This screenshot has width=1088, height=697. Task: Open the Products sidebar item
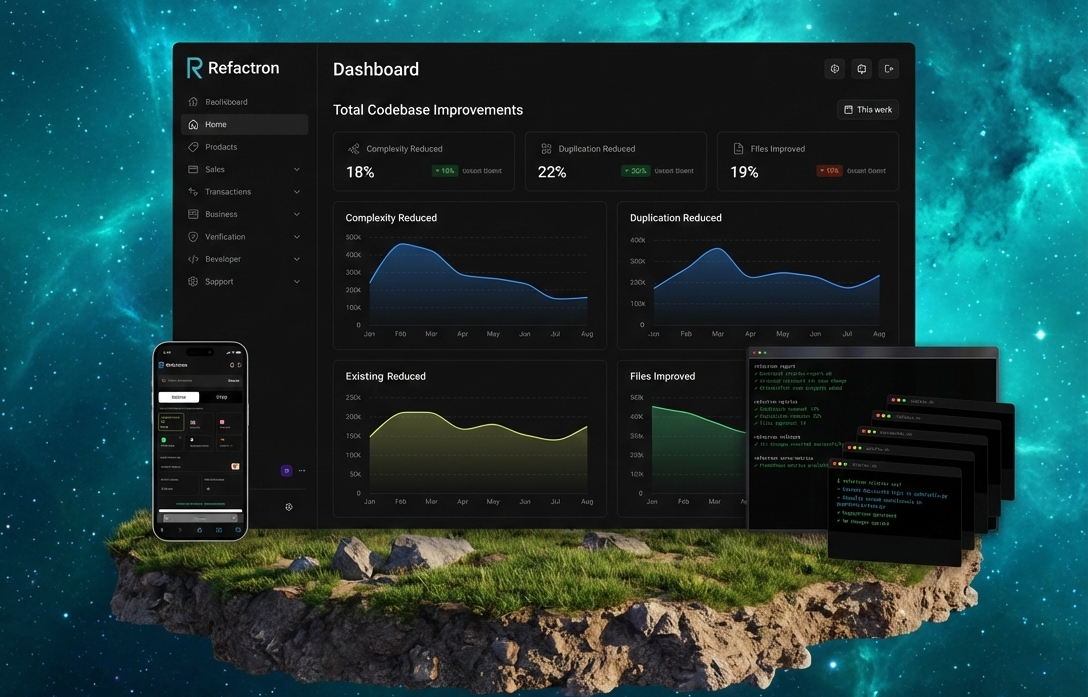click(x=221, y=147)
